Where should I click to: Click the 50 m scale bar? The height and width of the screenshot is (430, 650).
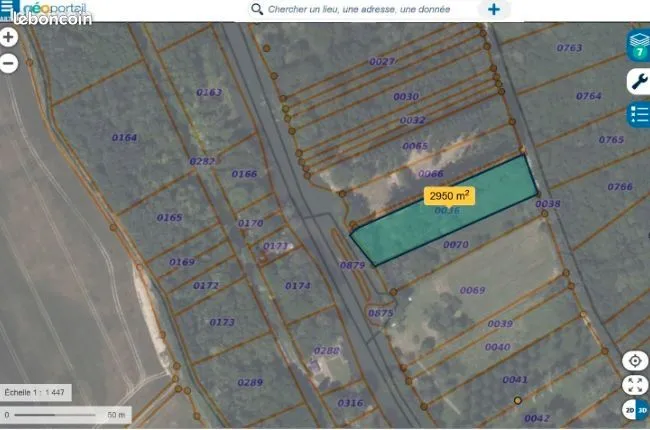coord(65,415)
